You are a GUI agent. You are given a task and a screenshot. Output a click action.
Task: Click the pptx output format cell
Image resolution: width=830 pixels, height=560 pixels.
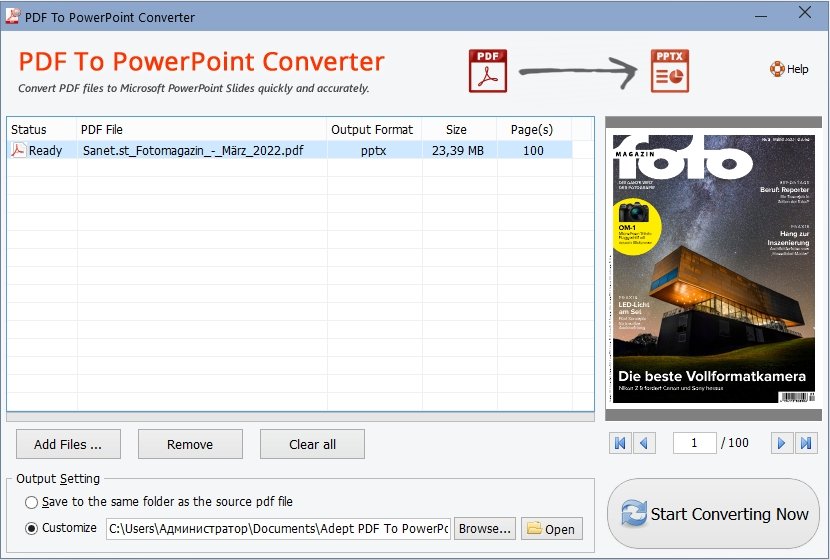coord(374,151)
